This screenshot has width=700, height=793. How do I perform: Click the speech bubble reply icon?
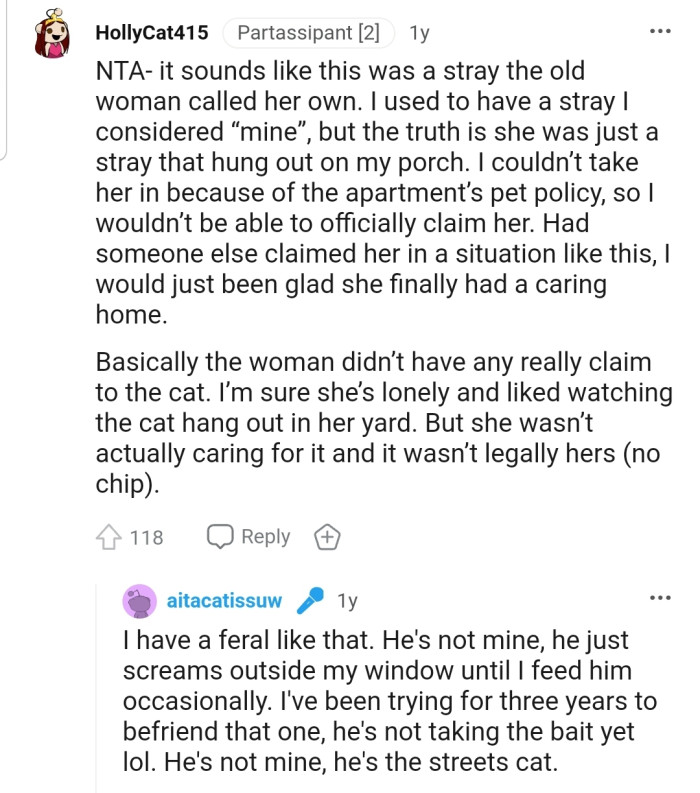pos(219,537)
